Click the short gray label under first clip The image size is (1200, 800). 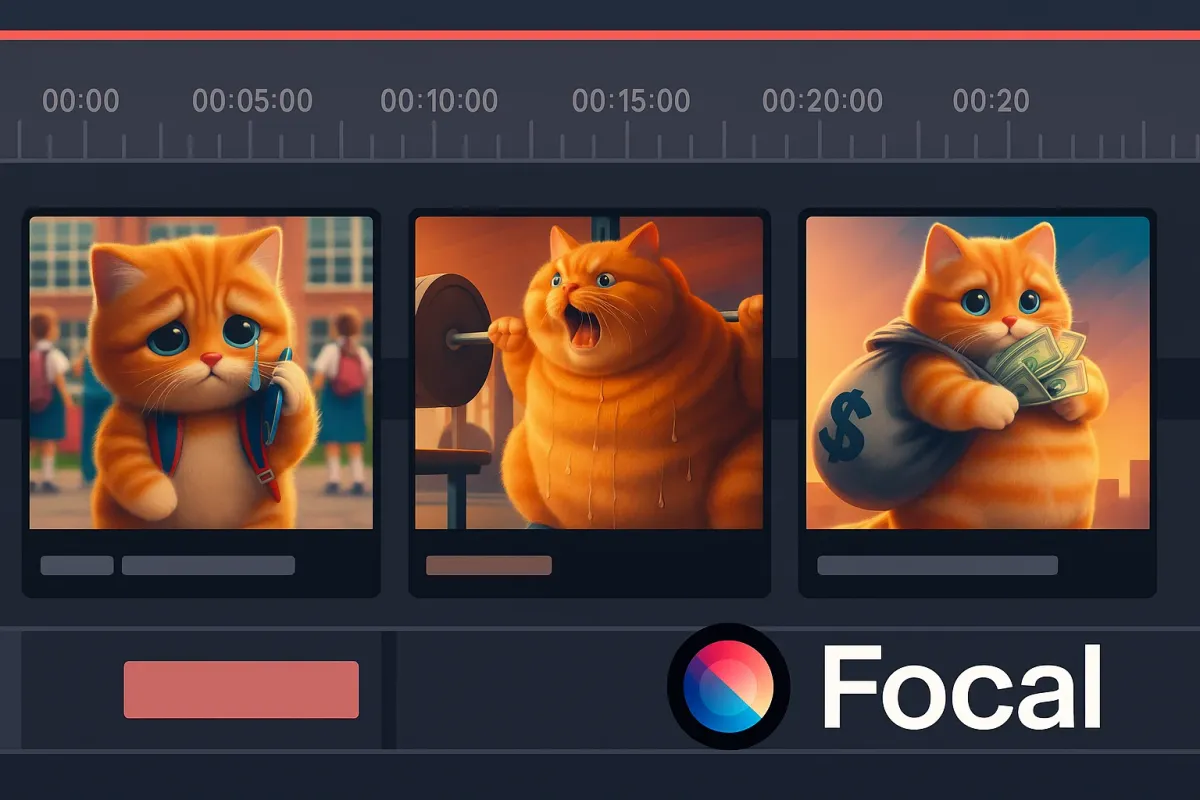77,565
